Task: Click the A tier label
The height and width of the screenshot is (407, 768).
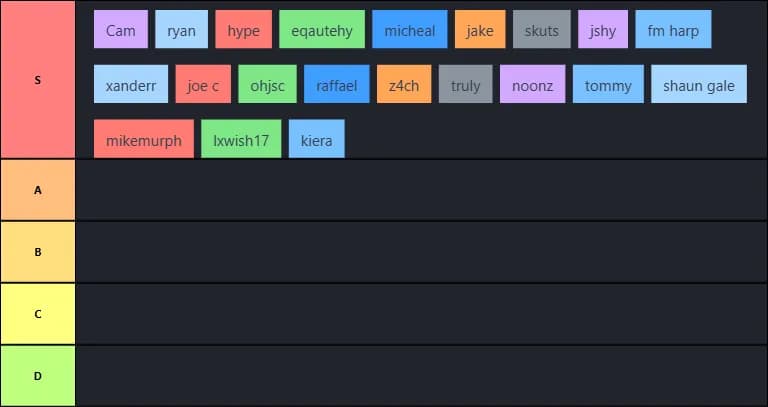Action: tap(38, 189)
